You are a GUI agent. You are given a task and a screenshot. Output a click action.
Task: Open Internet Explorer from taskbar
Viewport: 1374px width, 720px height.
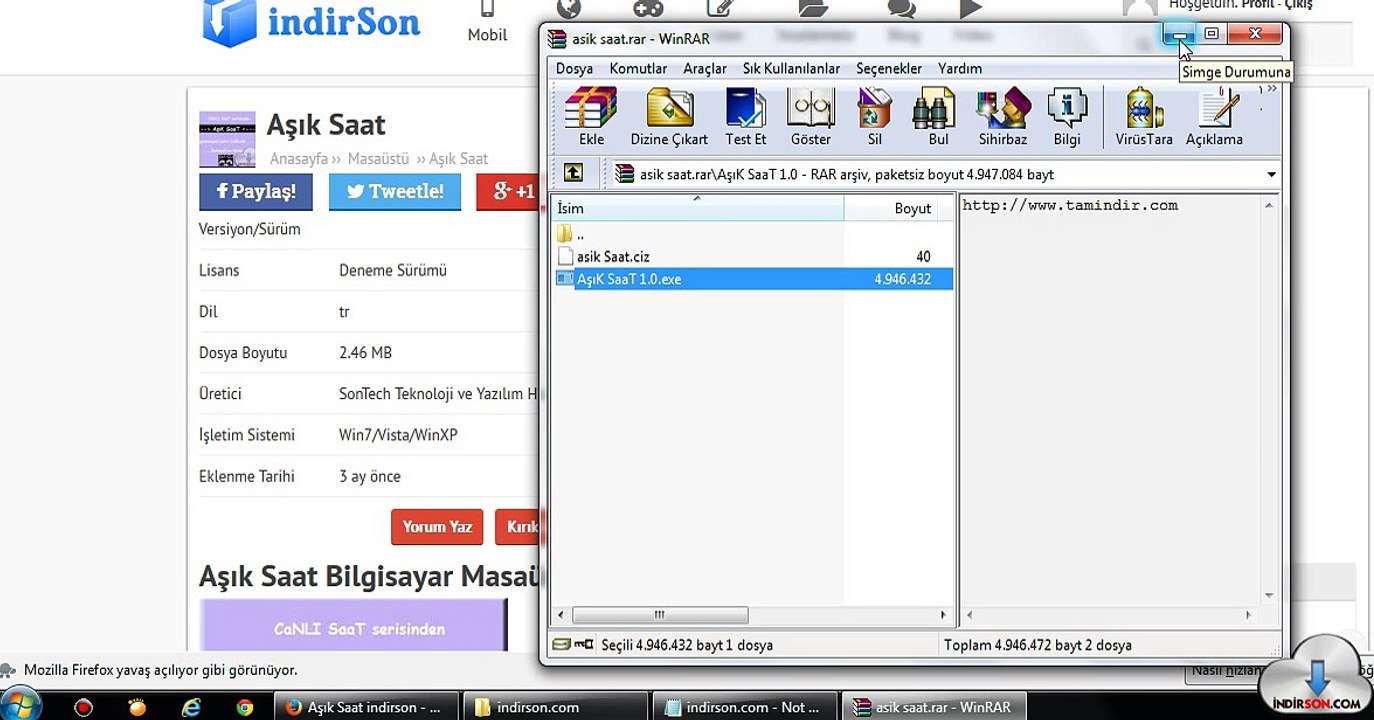coord(191,707)
